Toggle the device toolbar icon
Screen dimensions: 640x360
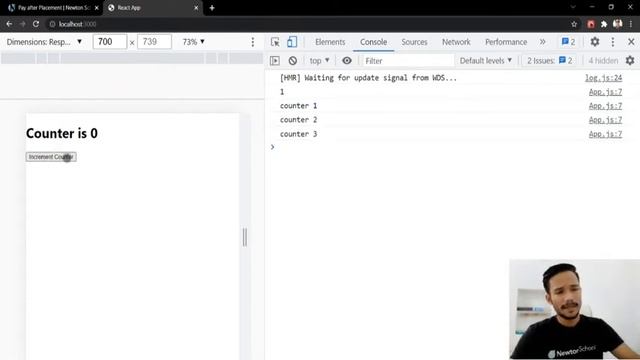coord(292,42)
